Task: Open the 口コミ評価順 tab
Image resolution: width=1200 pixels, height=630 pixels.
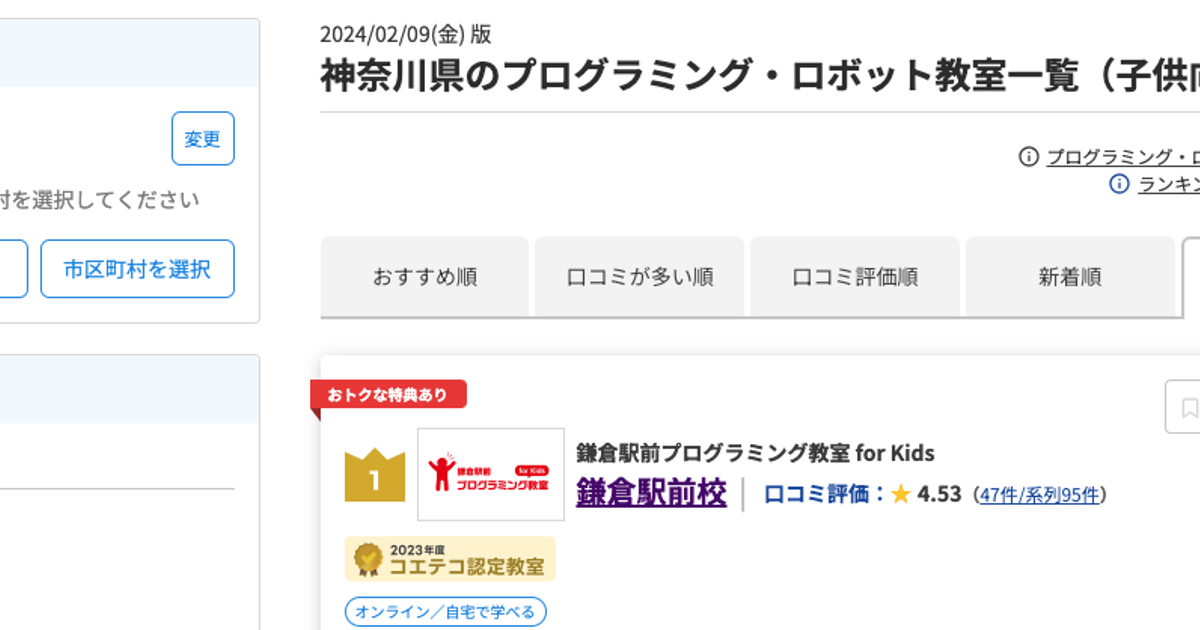Action: (x=855, y=277)
